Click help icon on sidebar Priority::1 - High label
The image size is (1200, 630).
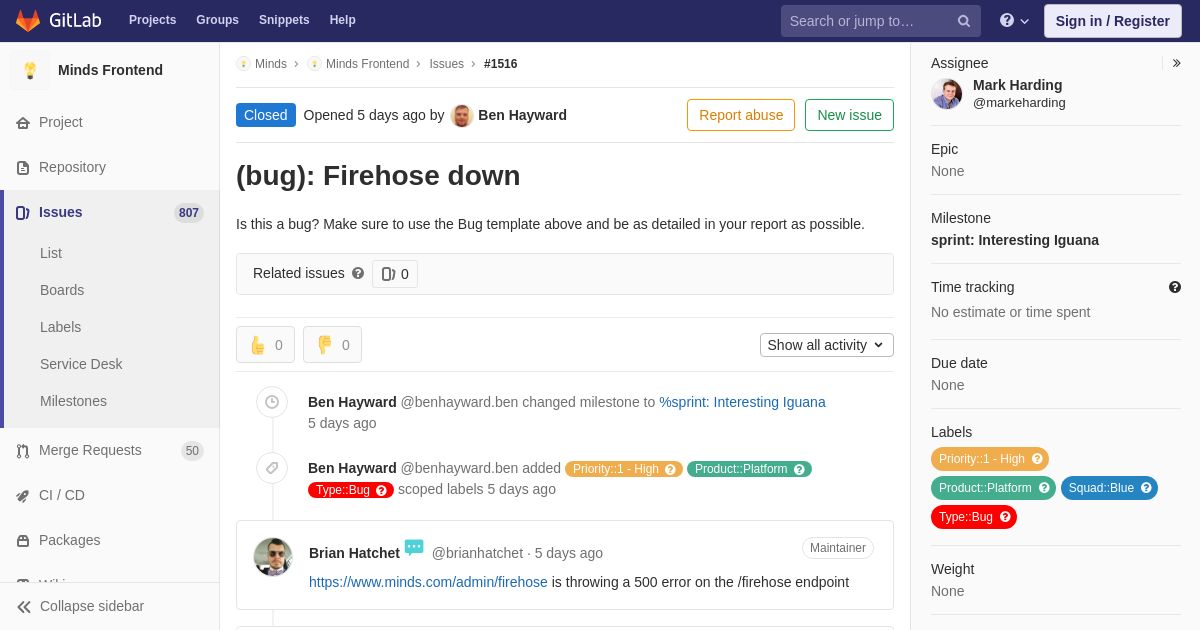click(1037, 459)
